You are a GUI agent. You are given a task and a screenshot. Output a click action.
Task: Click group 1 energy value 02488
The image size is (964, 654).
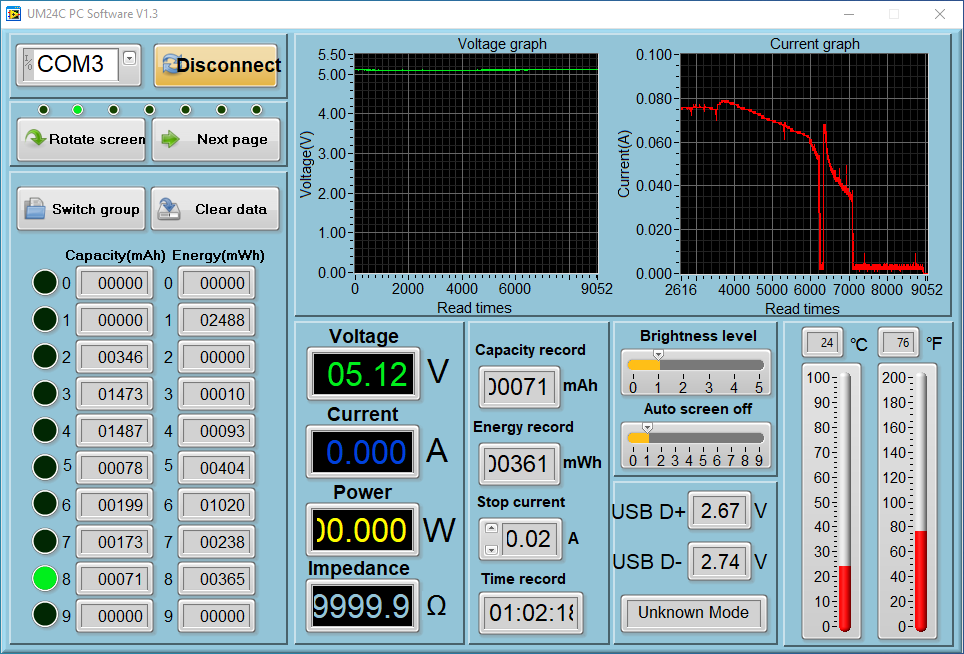tap(218, 320)
